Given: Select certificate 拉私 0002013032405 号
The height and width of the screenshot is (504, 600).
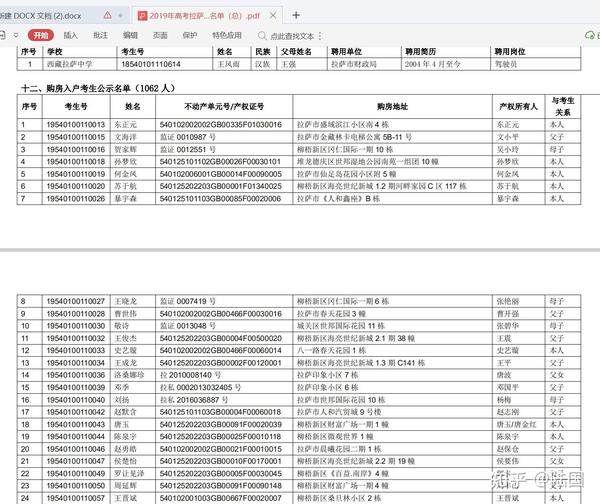Looking at the screenshot, I should (x=200, y=388).
